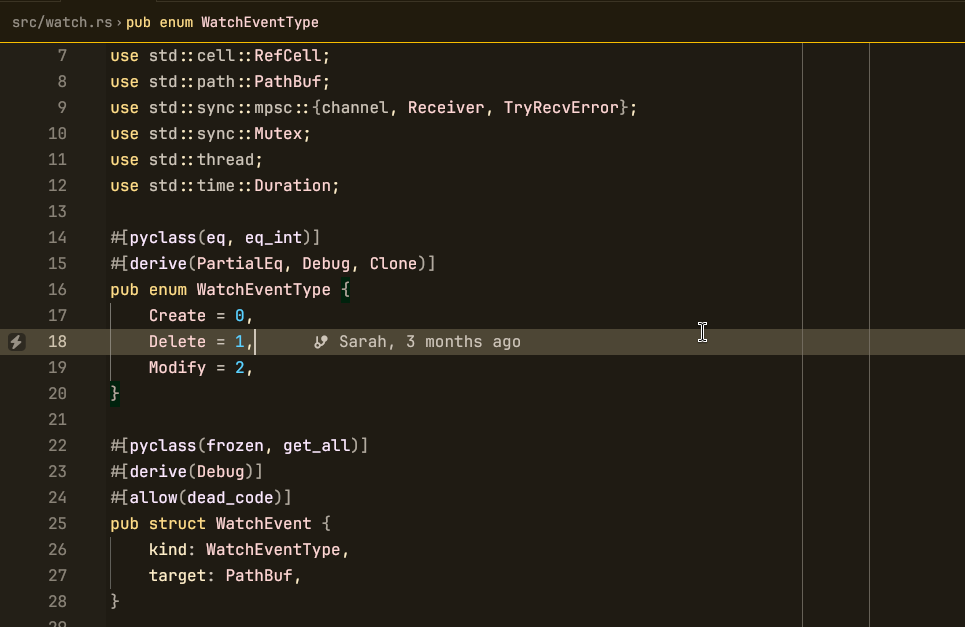Select line number 21 in gutter
965x627 pixels.
[57, 420]
